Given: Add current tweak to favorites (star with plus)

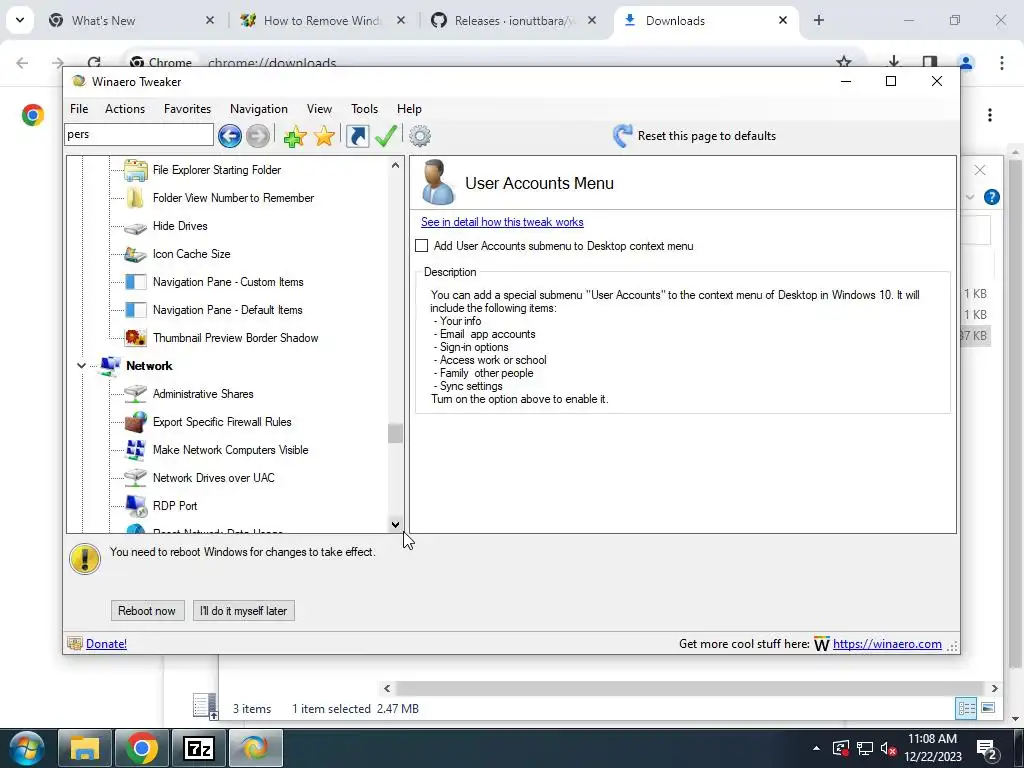Looking at the screenshot, I should 295,136.
